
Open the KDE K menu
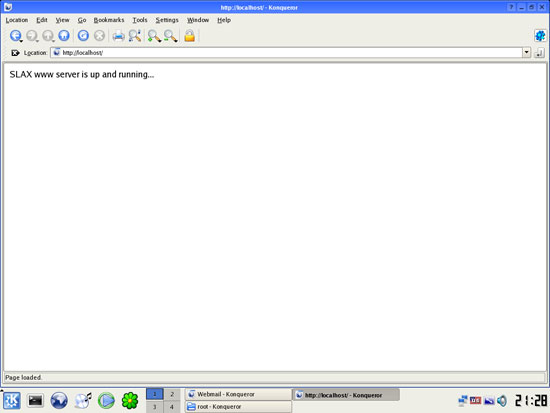click(x=12, y=400)
